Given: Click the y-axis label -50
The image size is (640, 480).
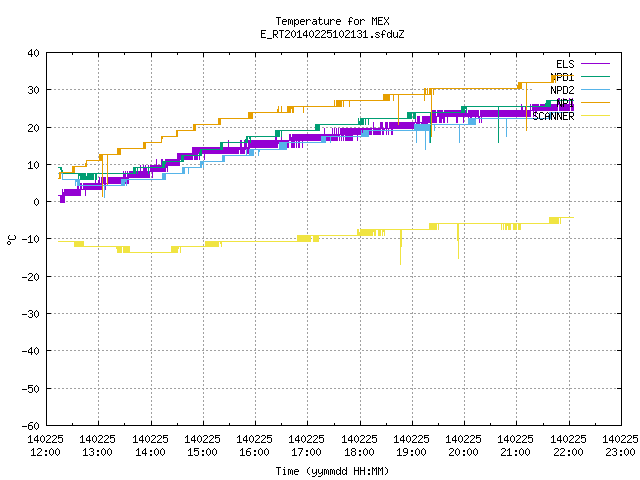Looking at the screenshot, I should point(31,389).
